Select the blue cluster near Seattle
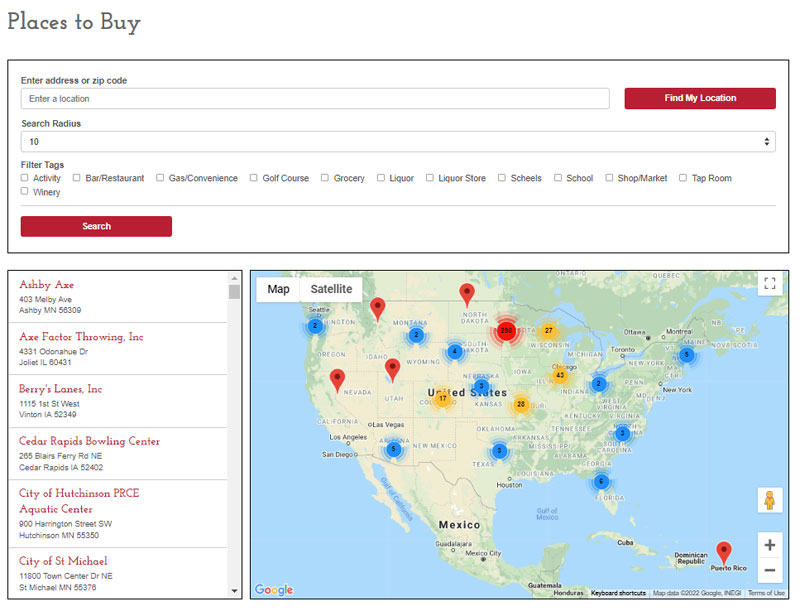Screen dimensions: 800x611 point(314,325)
